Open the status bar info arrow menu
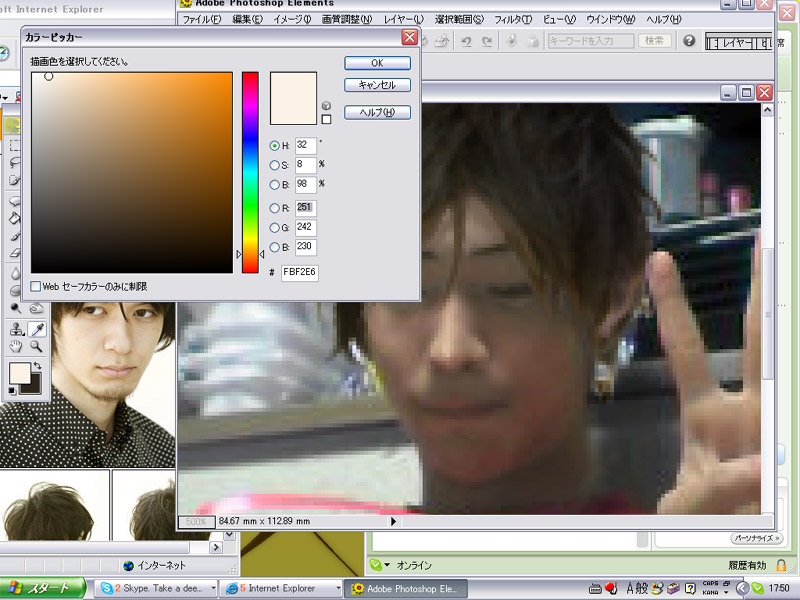800x600 pixels. point(393,521)
